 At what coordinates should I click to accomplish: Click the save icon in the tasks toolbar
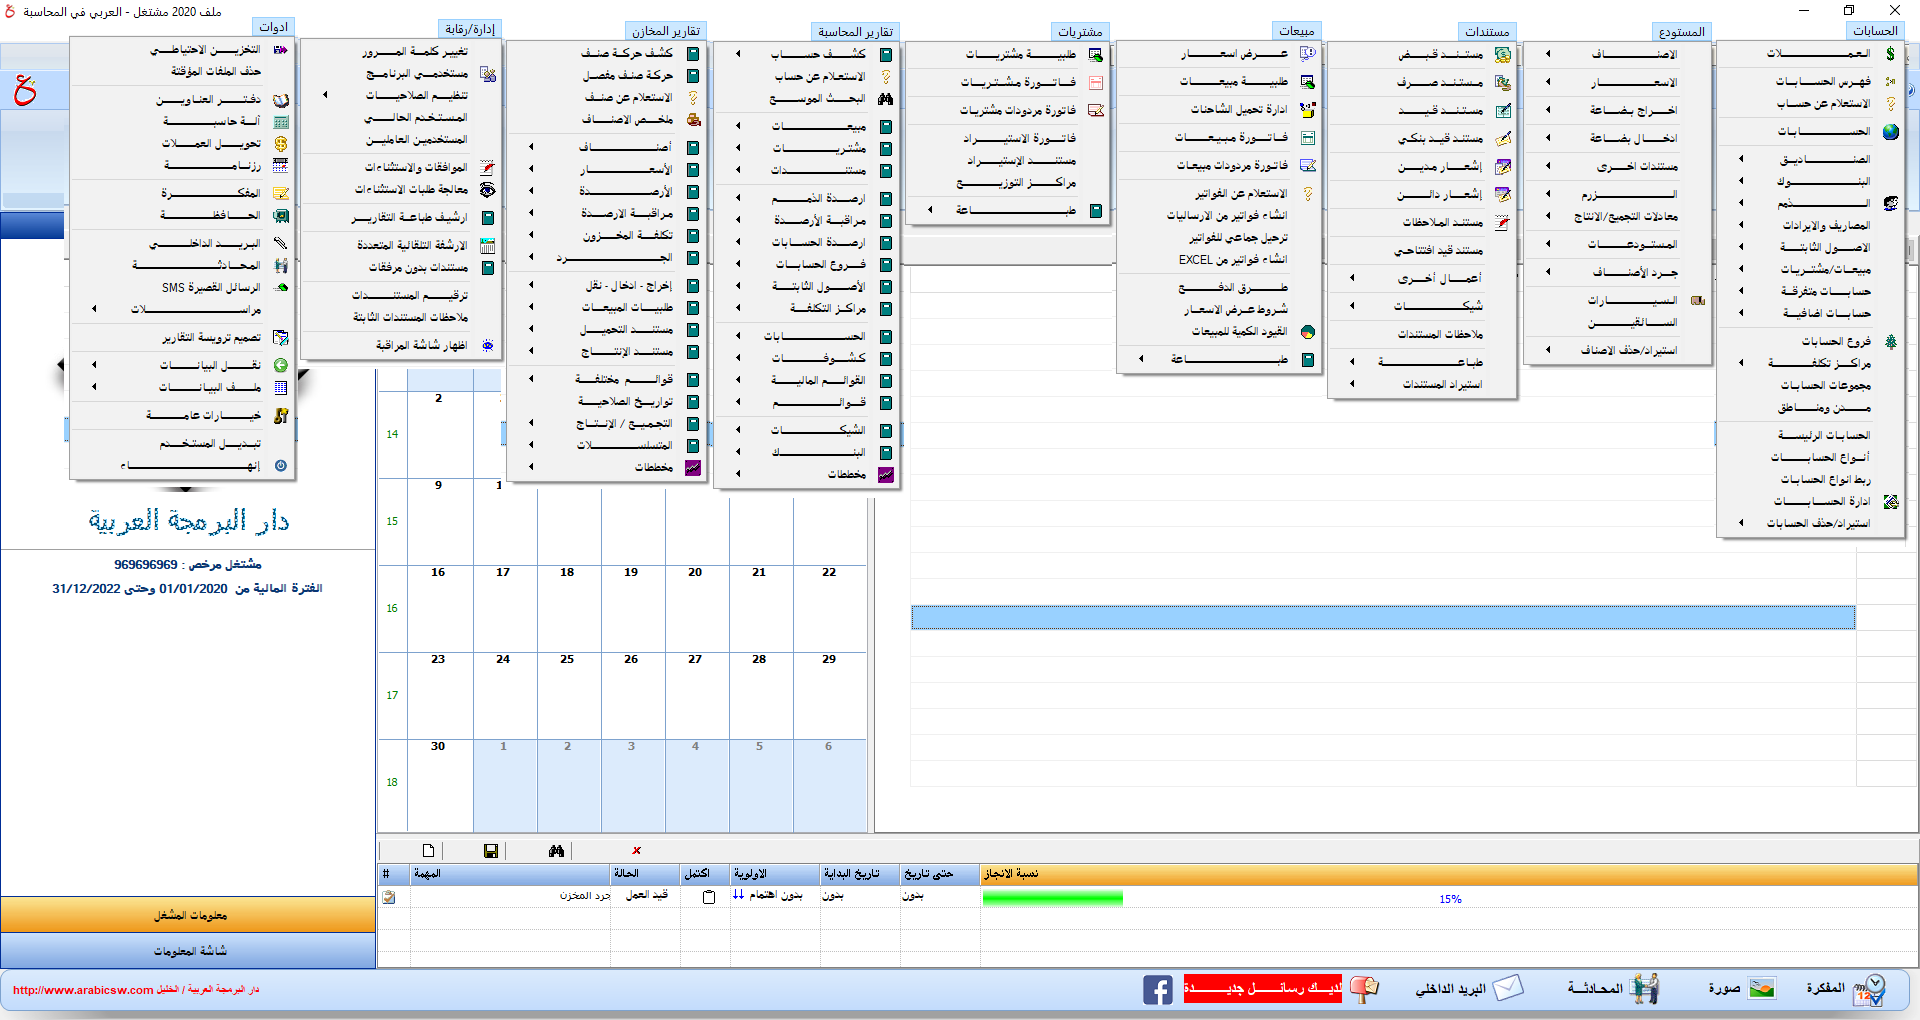490,851
